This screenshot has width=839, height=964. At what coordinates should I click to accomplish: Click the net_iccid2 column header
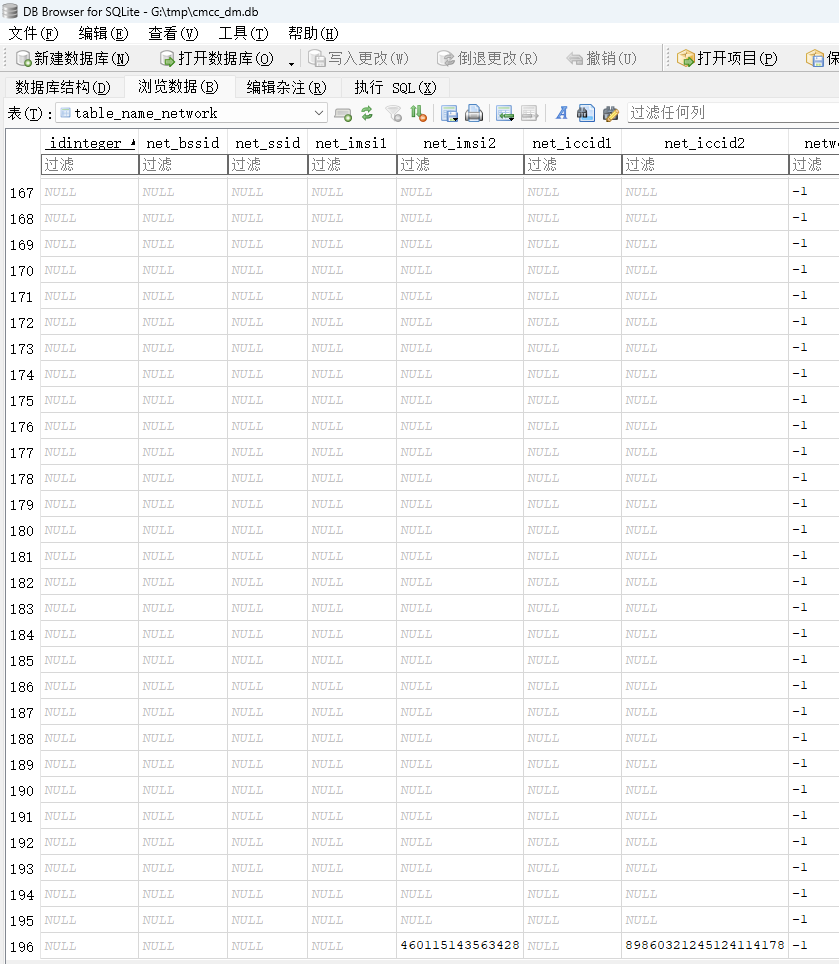(x=705, y=143)
